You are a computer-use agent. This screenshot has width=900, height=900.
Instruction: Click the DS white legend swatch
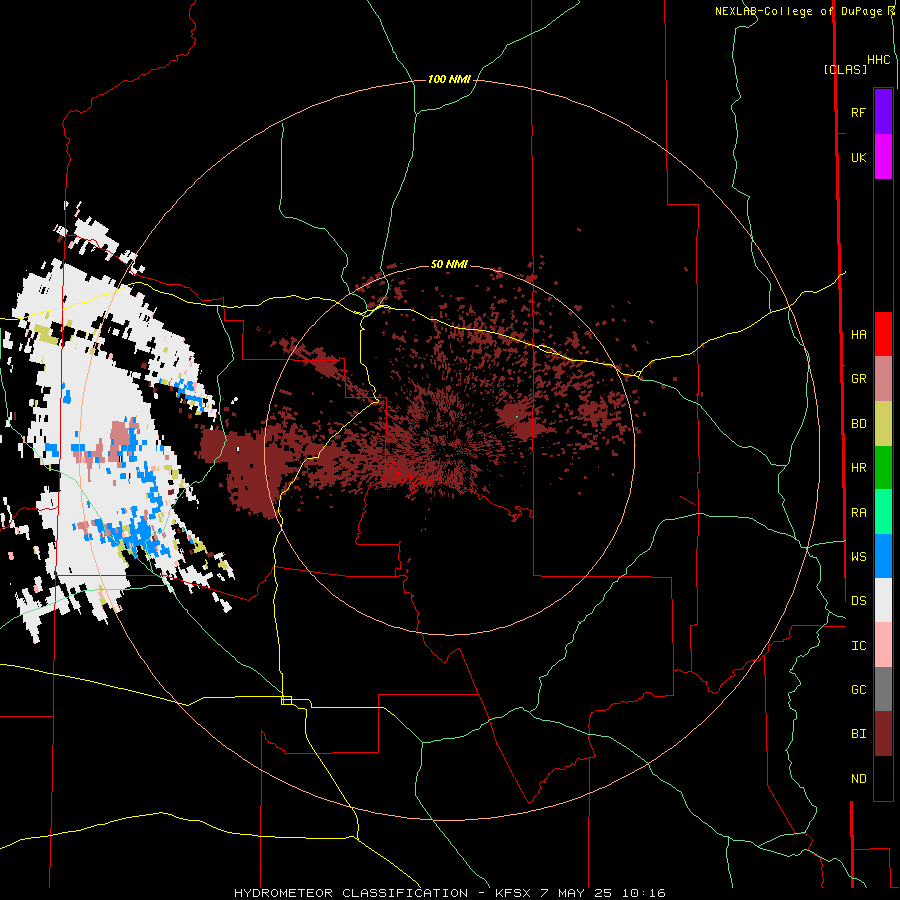pos(883,600)
